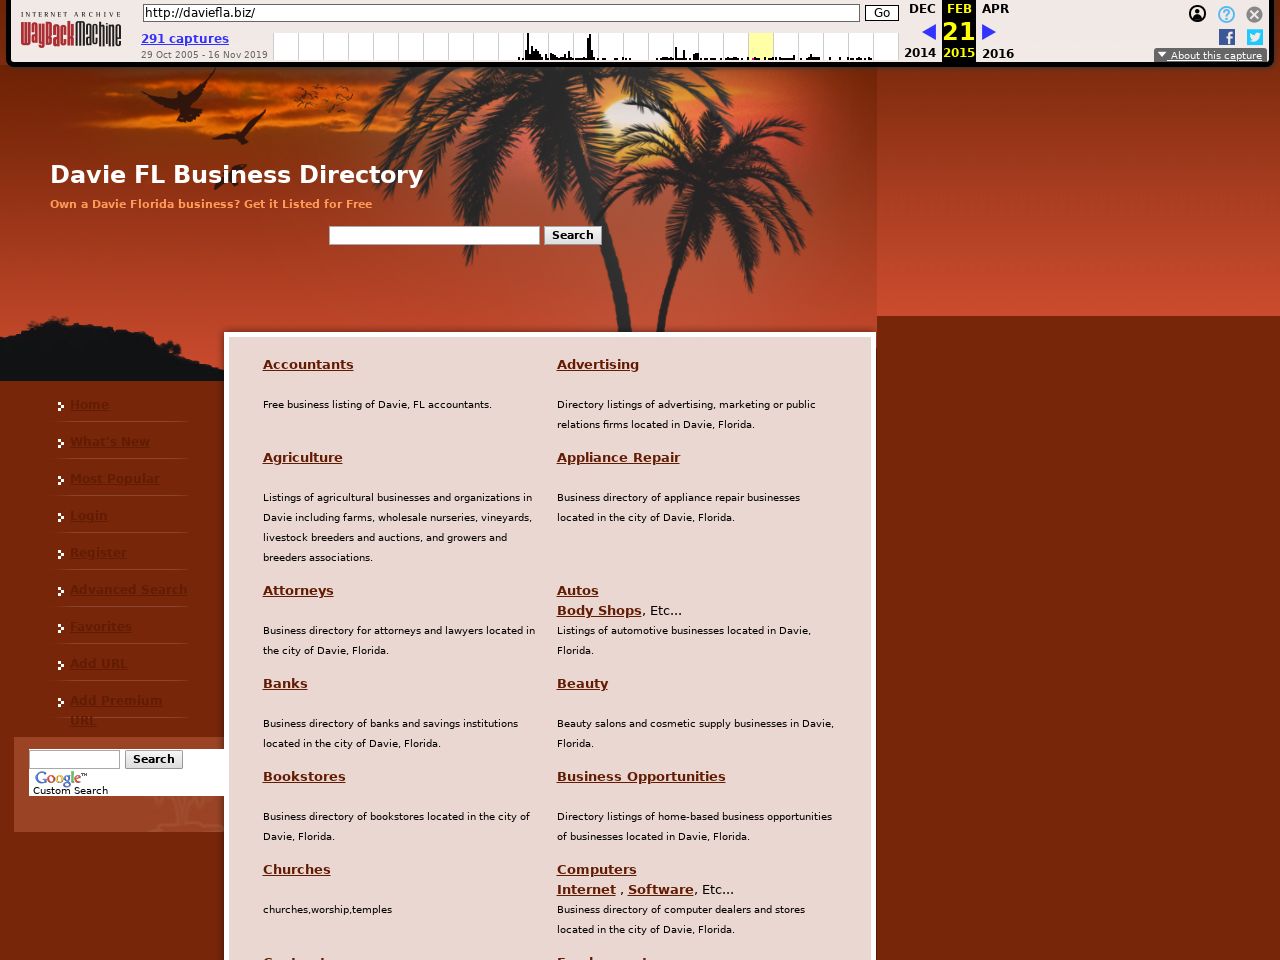Click the directory search text box
This screenshot has width=1280, height=960.
coord(434,235)
